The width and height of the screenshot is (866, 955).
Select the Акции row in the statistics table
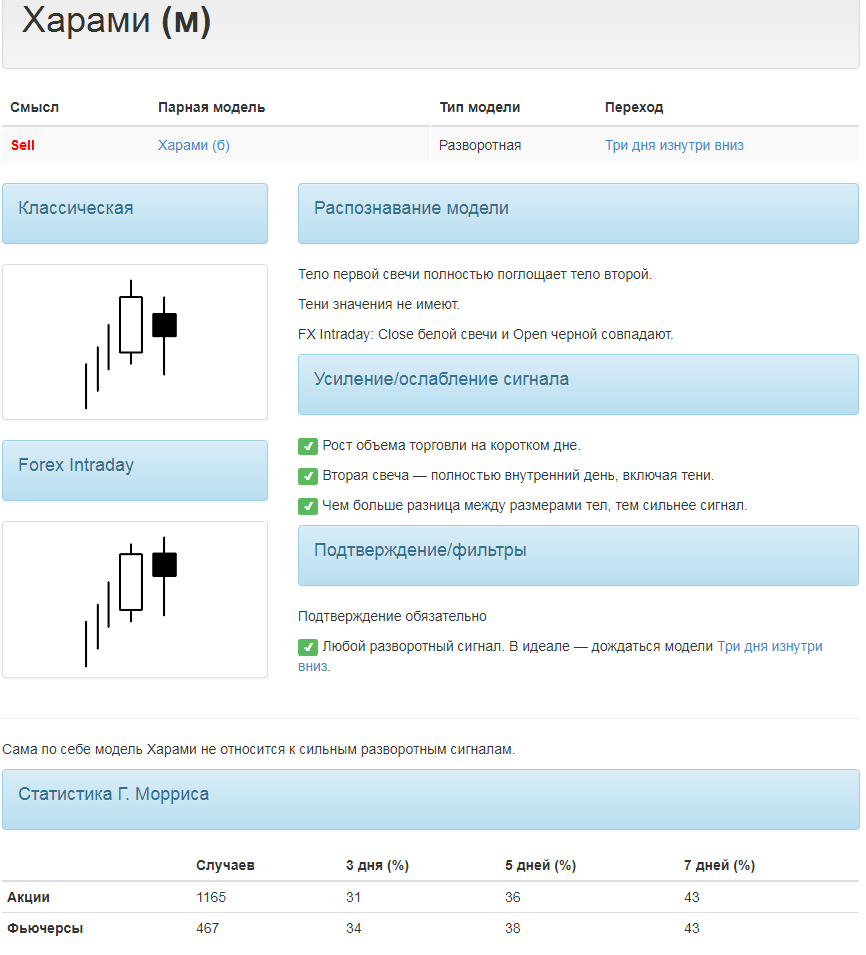pyautogui.click(x=431, y=897)
